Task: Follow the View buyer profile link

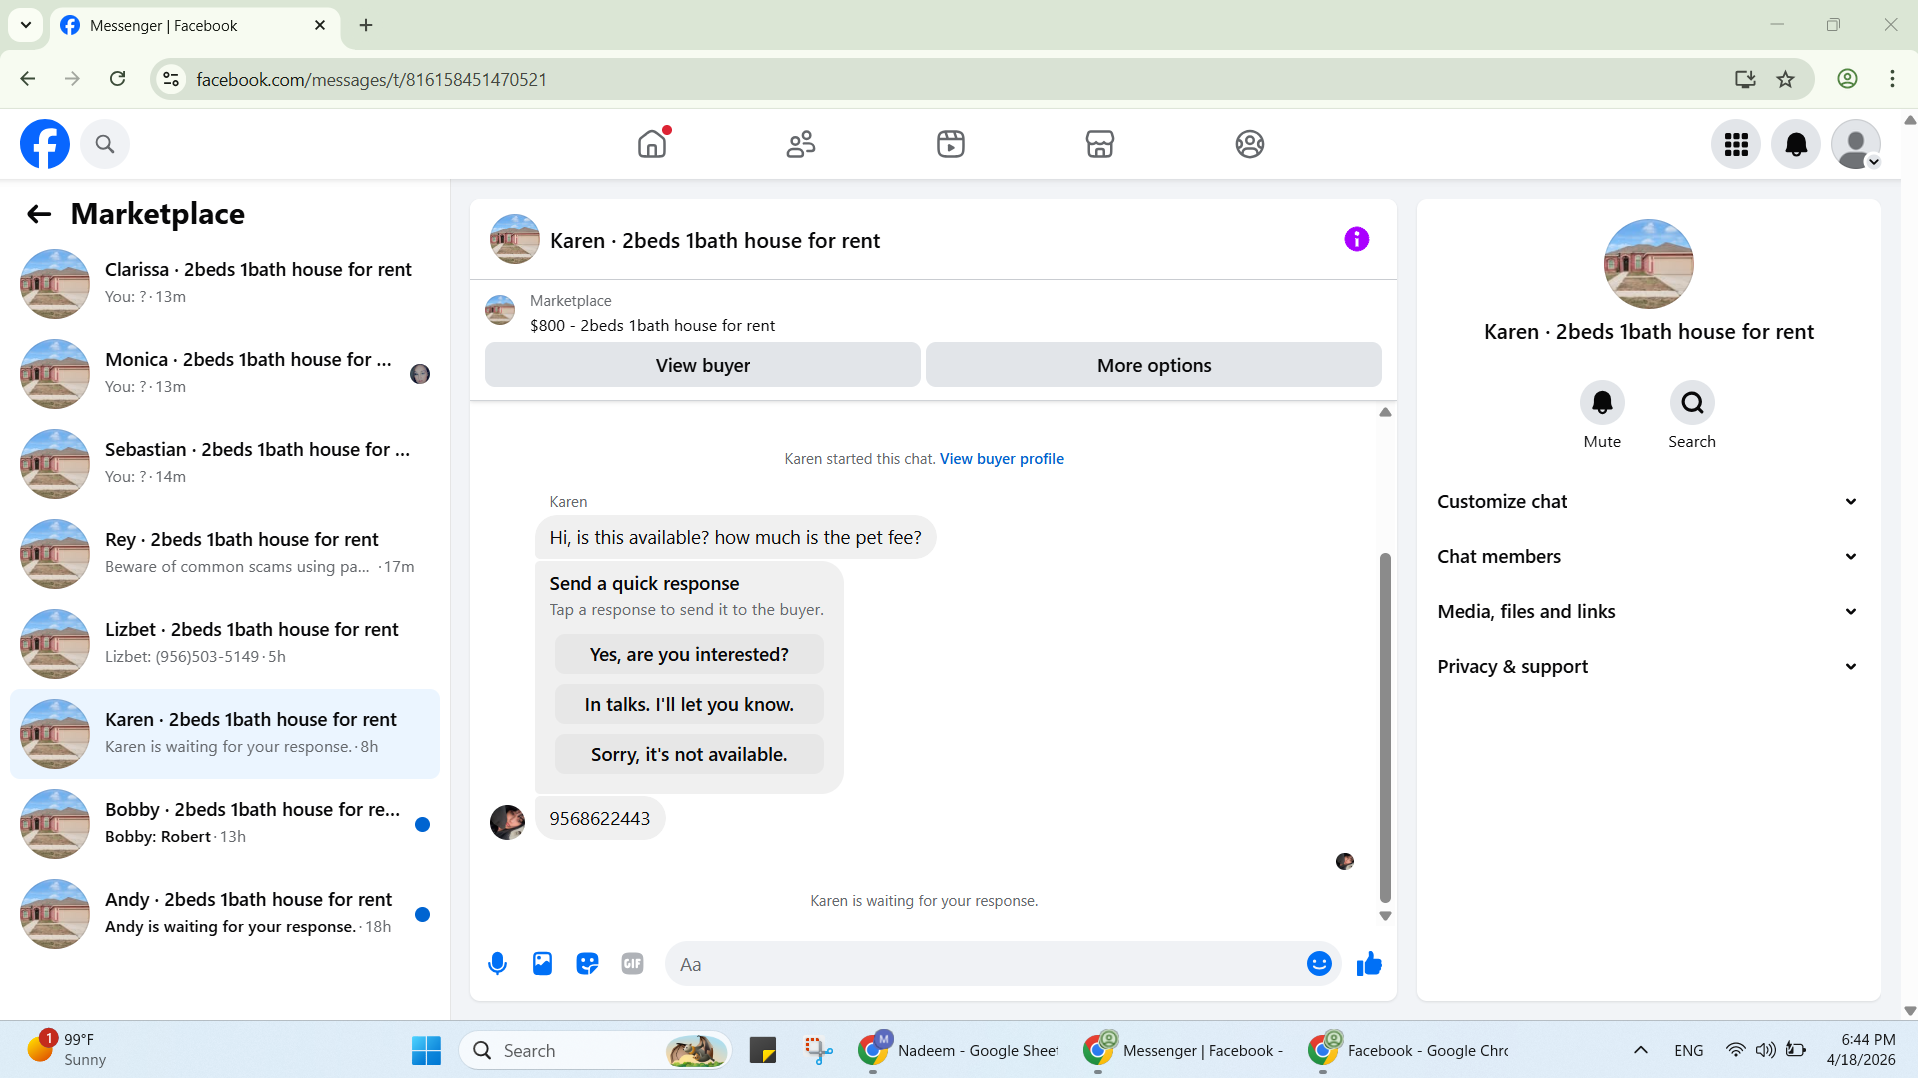Action: [x=1001, y=459]
